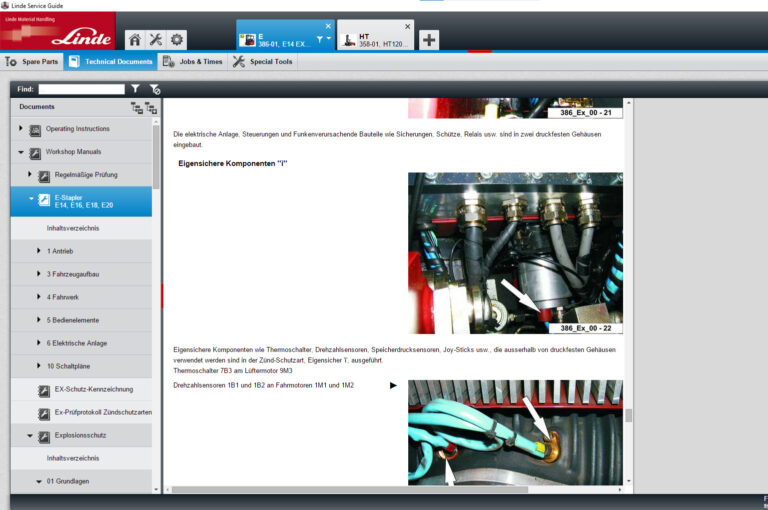
Task: Switch to the E 386-01 vehicle tab
Action: click(x=286, y=35)
